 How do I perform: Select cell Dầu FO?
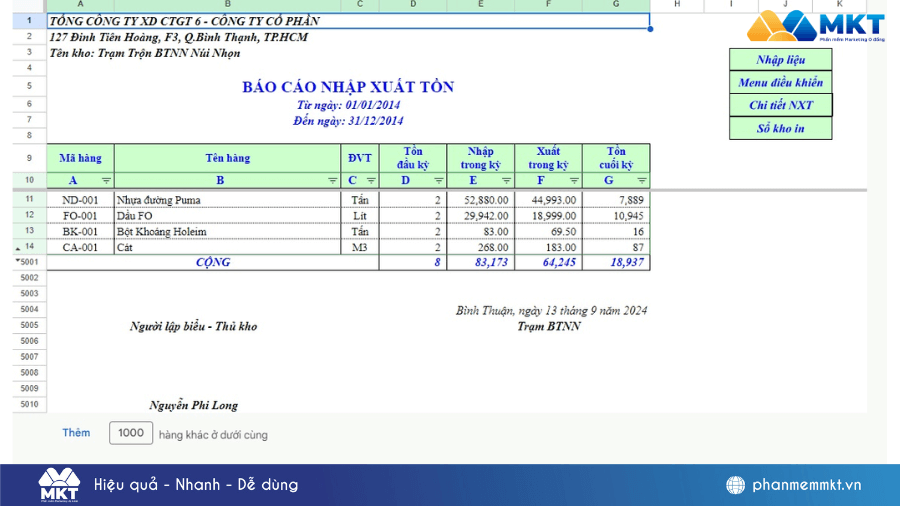click(x=227, y=216)
